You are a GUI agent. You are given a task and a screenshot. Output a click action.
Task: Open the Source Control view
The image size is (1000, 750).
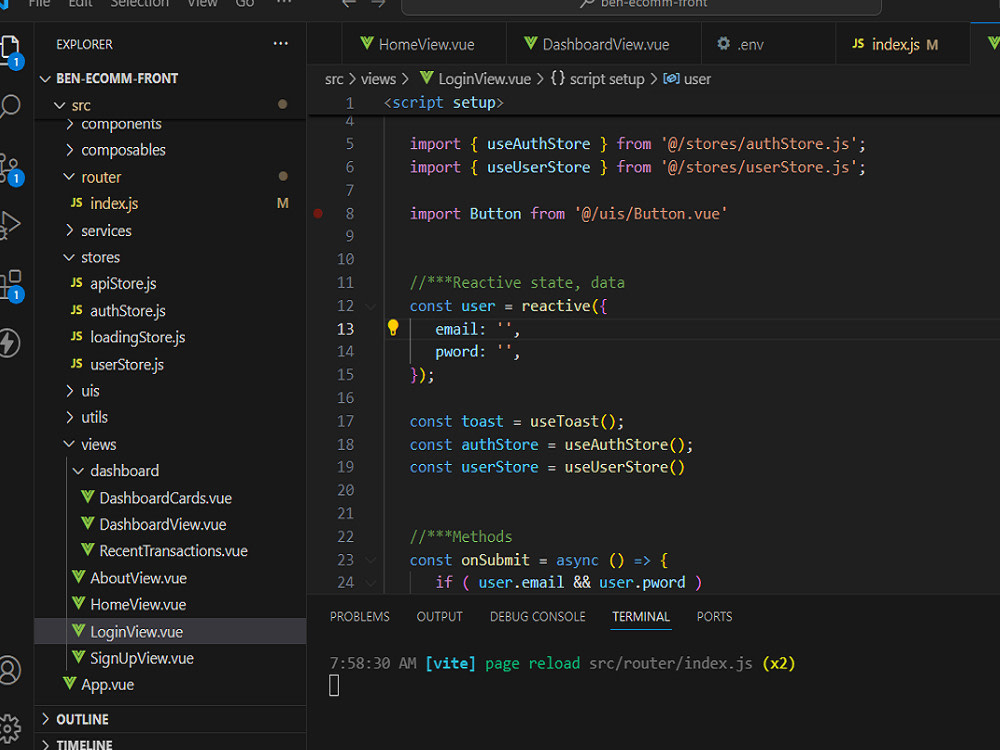10,167
